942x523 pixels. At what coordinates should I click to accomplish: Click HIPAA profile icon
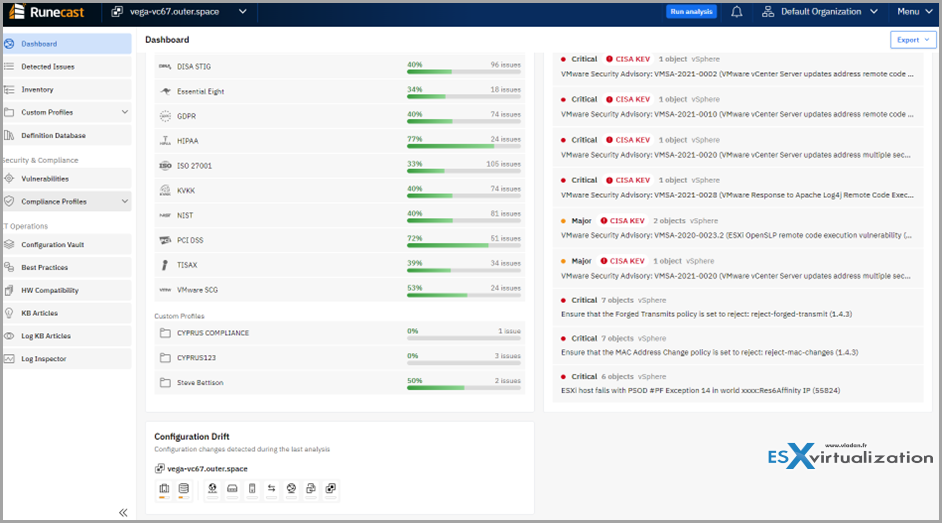pos(165,141)
